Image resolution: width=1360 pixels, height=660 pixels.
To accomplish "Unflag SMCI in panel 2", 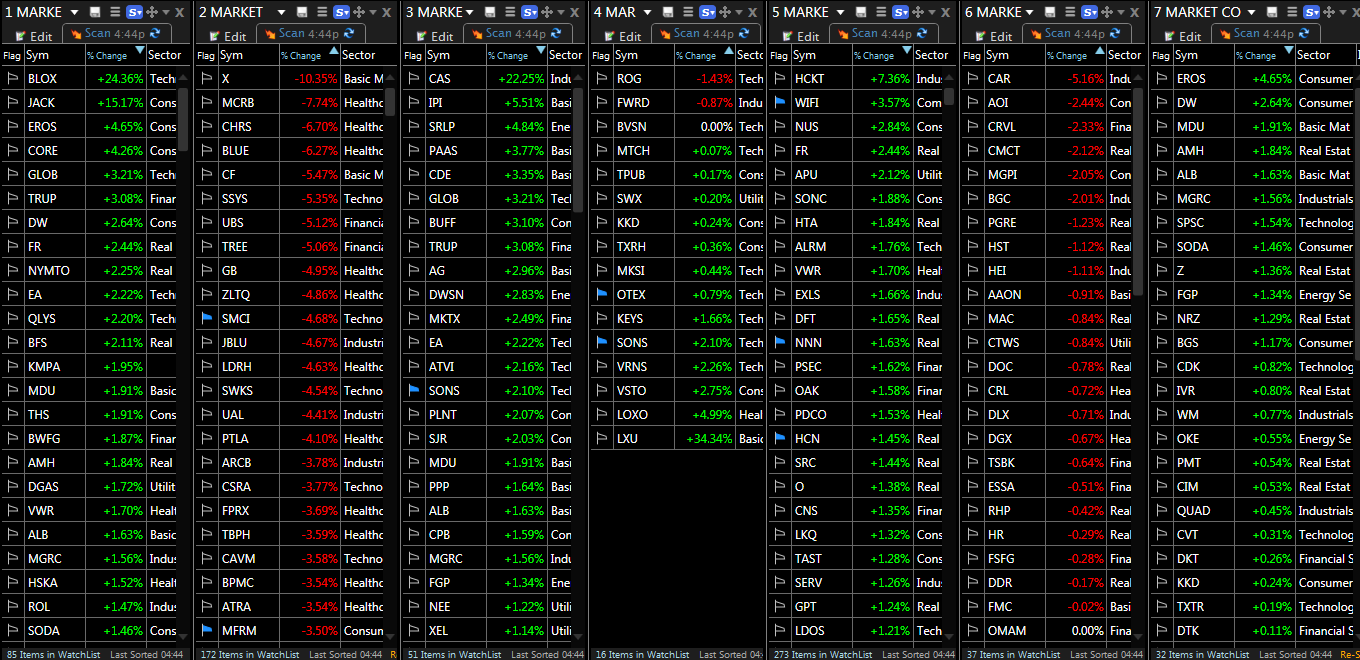I will point(207,318).
